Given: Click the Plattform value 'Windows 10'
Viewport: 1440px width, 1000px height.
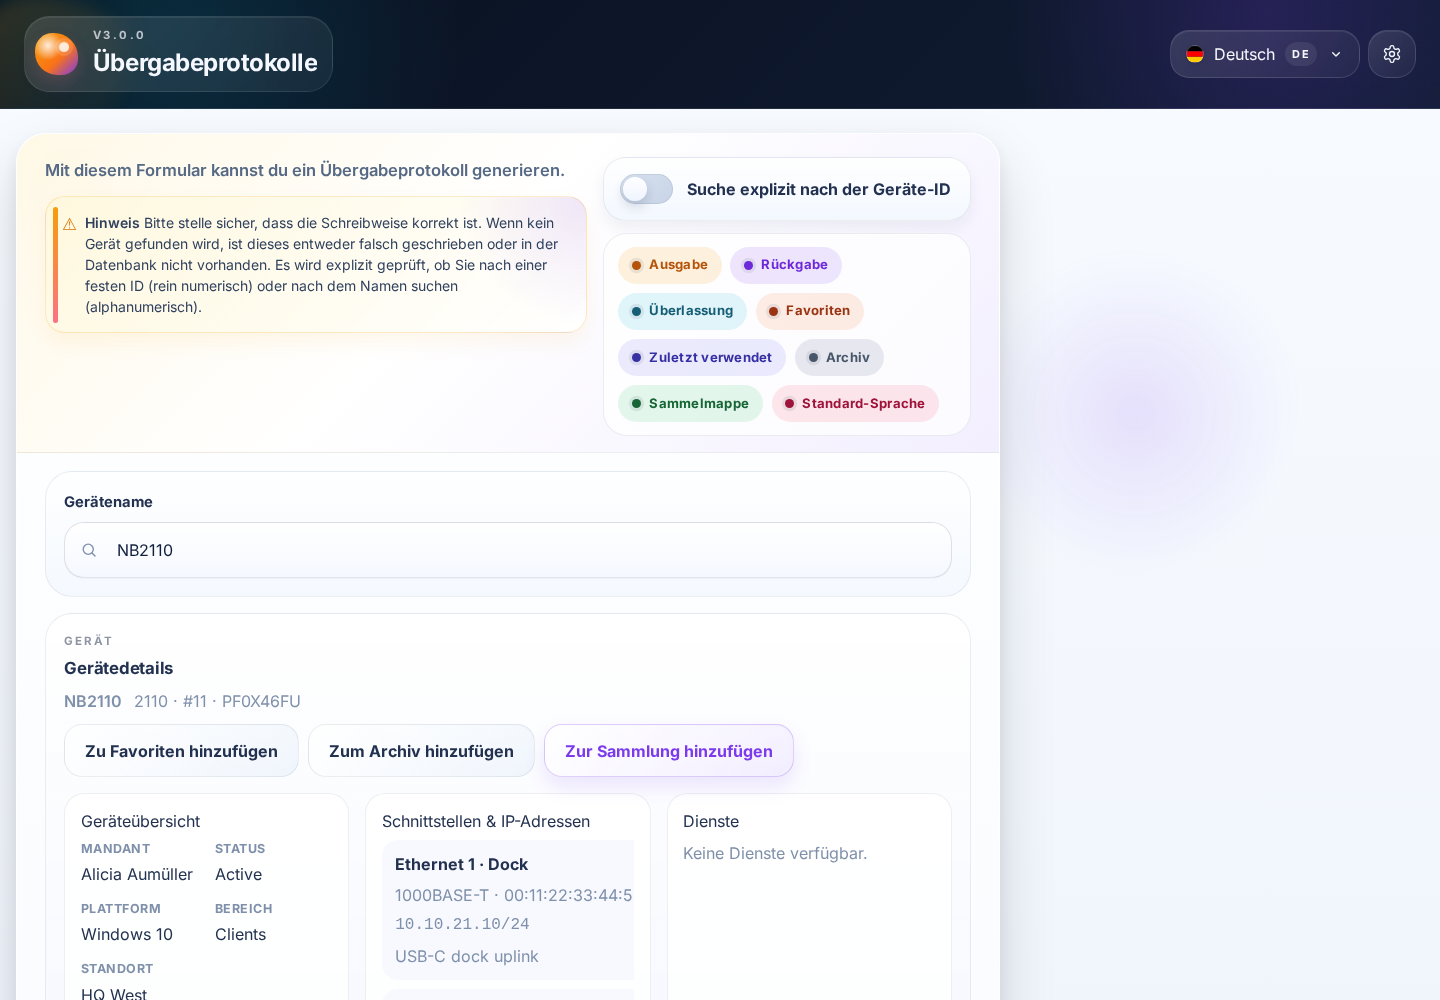Looking at the screenshot, I should click(x=127, y=934).
